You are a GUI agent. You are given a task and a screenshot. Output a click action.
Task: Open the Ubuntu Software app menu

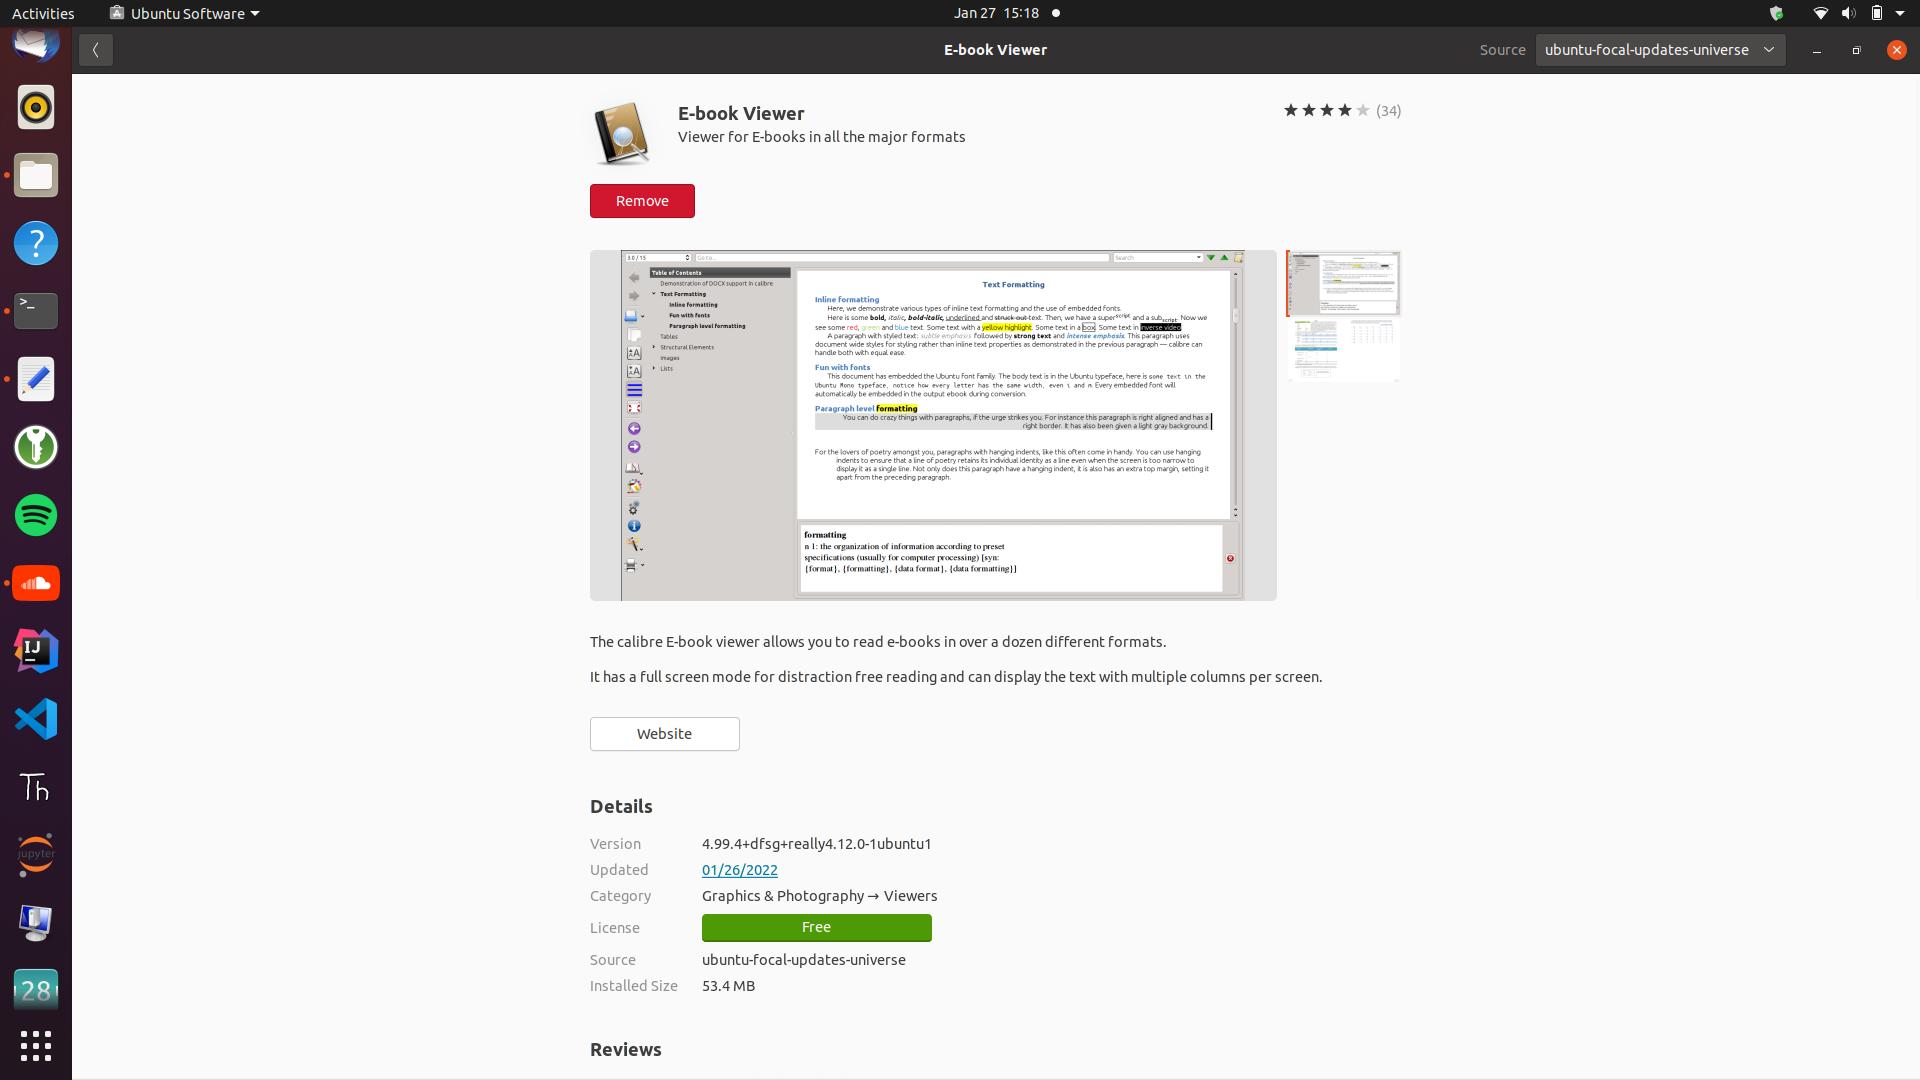coord(186,13)
